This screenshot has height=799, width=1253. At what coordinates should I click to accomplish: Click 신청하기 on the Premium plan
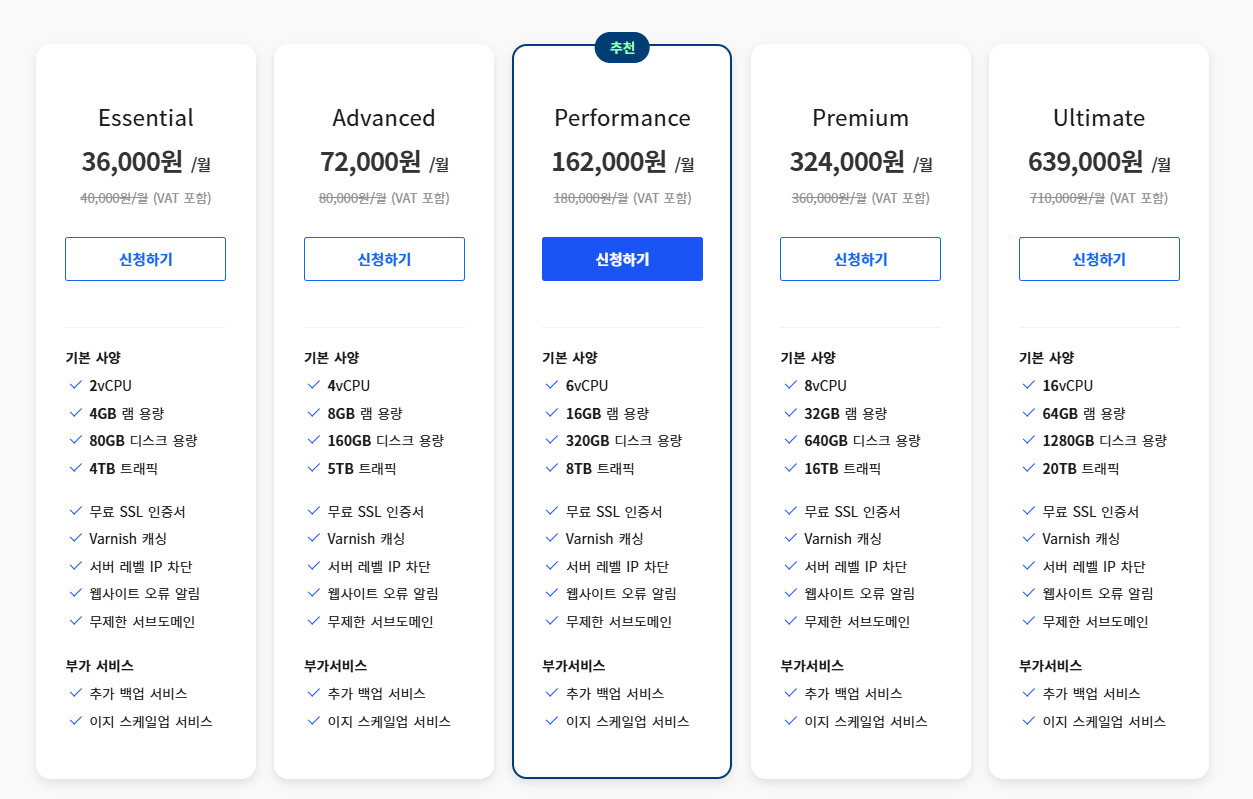pos(860,258)
